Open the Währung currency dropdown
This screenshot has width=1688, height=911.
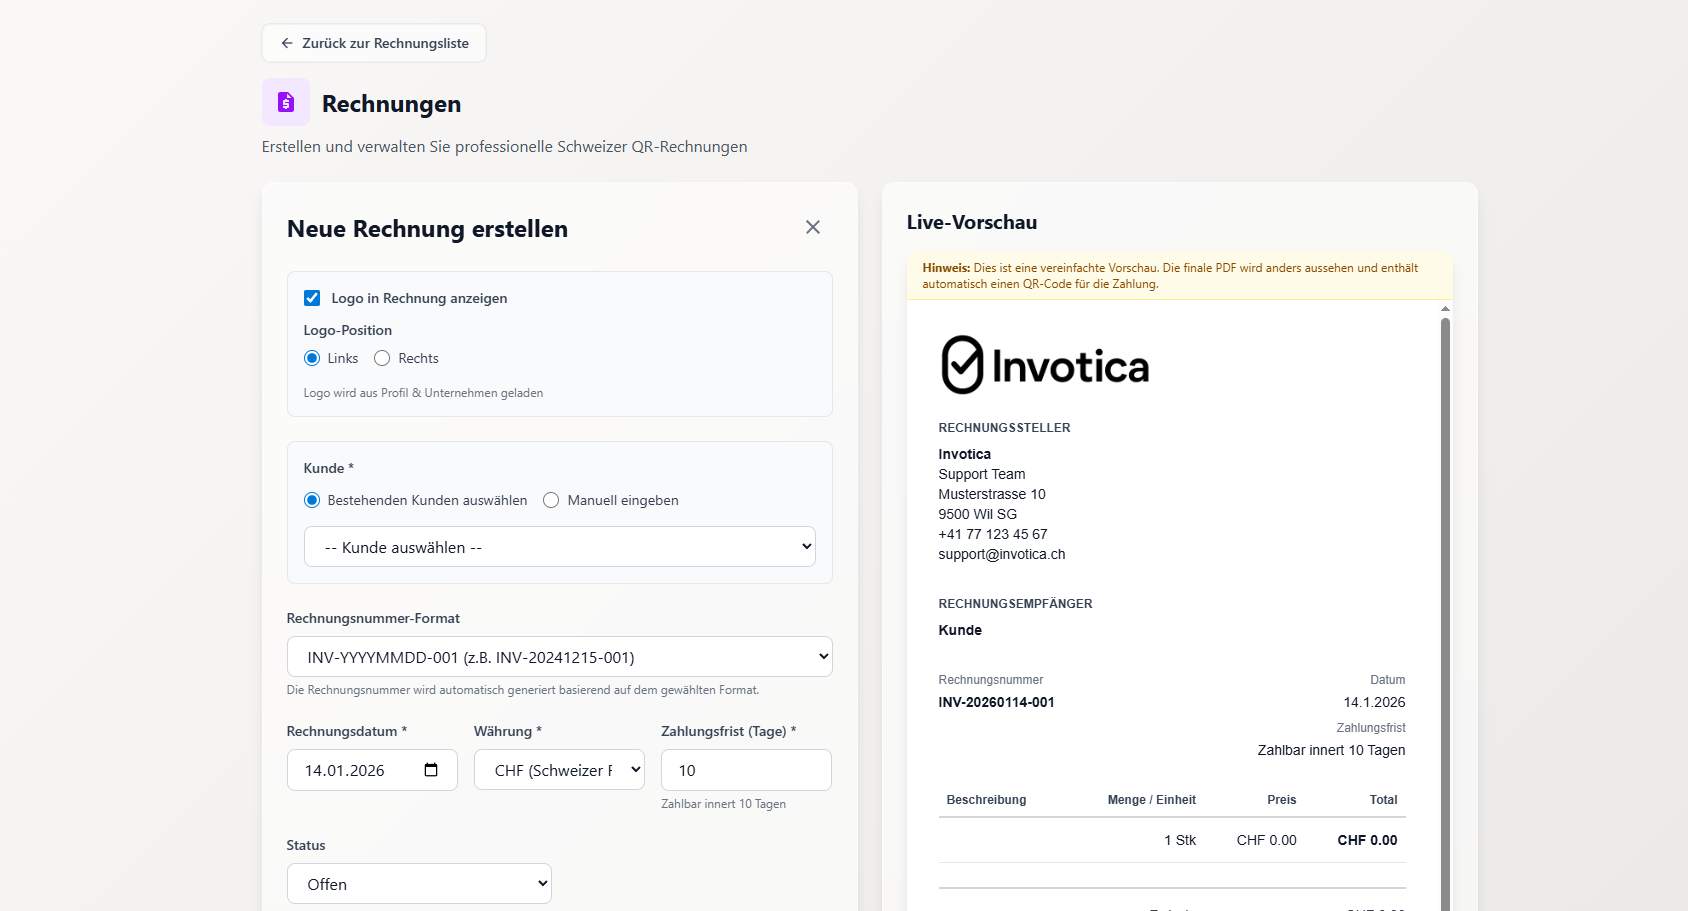558,769
